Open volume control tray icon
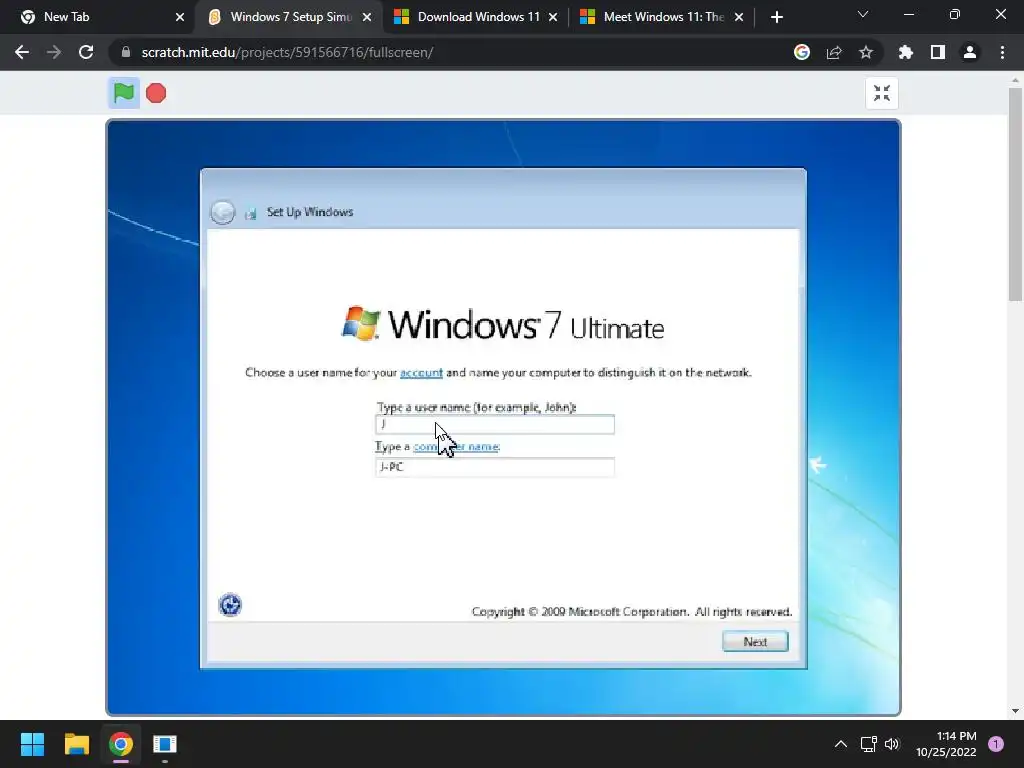 [892, 744]
